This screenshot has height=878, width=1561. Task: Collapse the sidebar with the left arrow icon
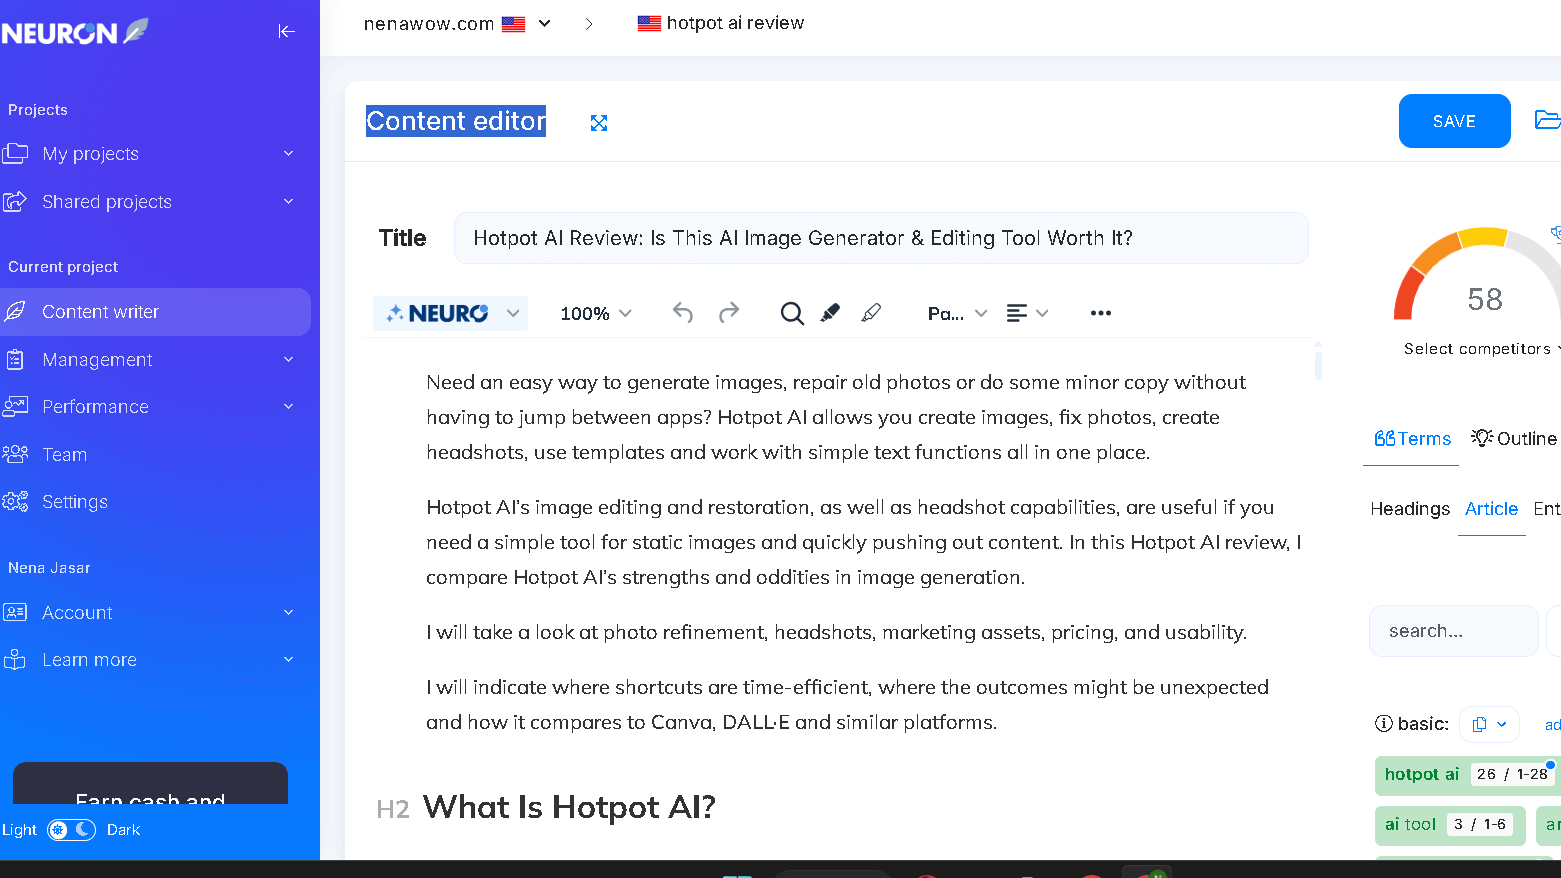click(x=287, y=31)
